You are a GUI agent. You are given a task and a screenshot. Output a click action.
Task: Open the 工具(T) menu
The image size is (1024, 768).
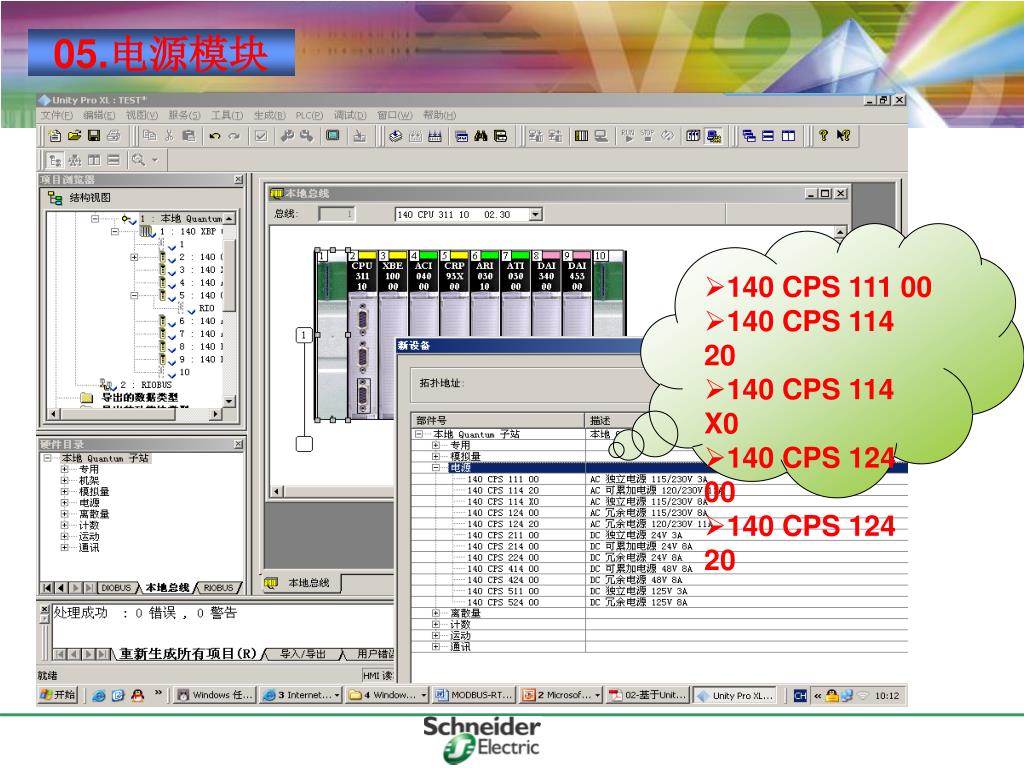[x=227, y=115]
